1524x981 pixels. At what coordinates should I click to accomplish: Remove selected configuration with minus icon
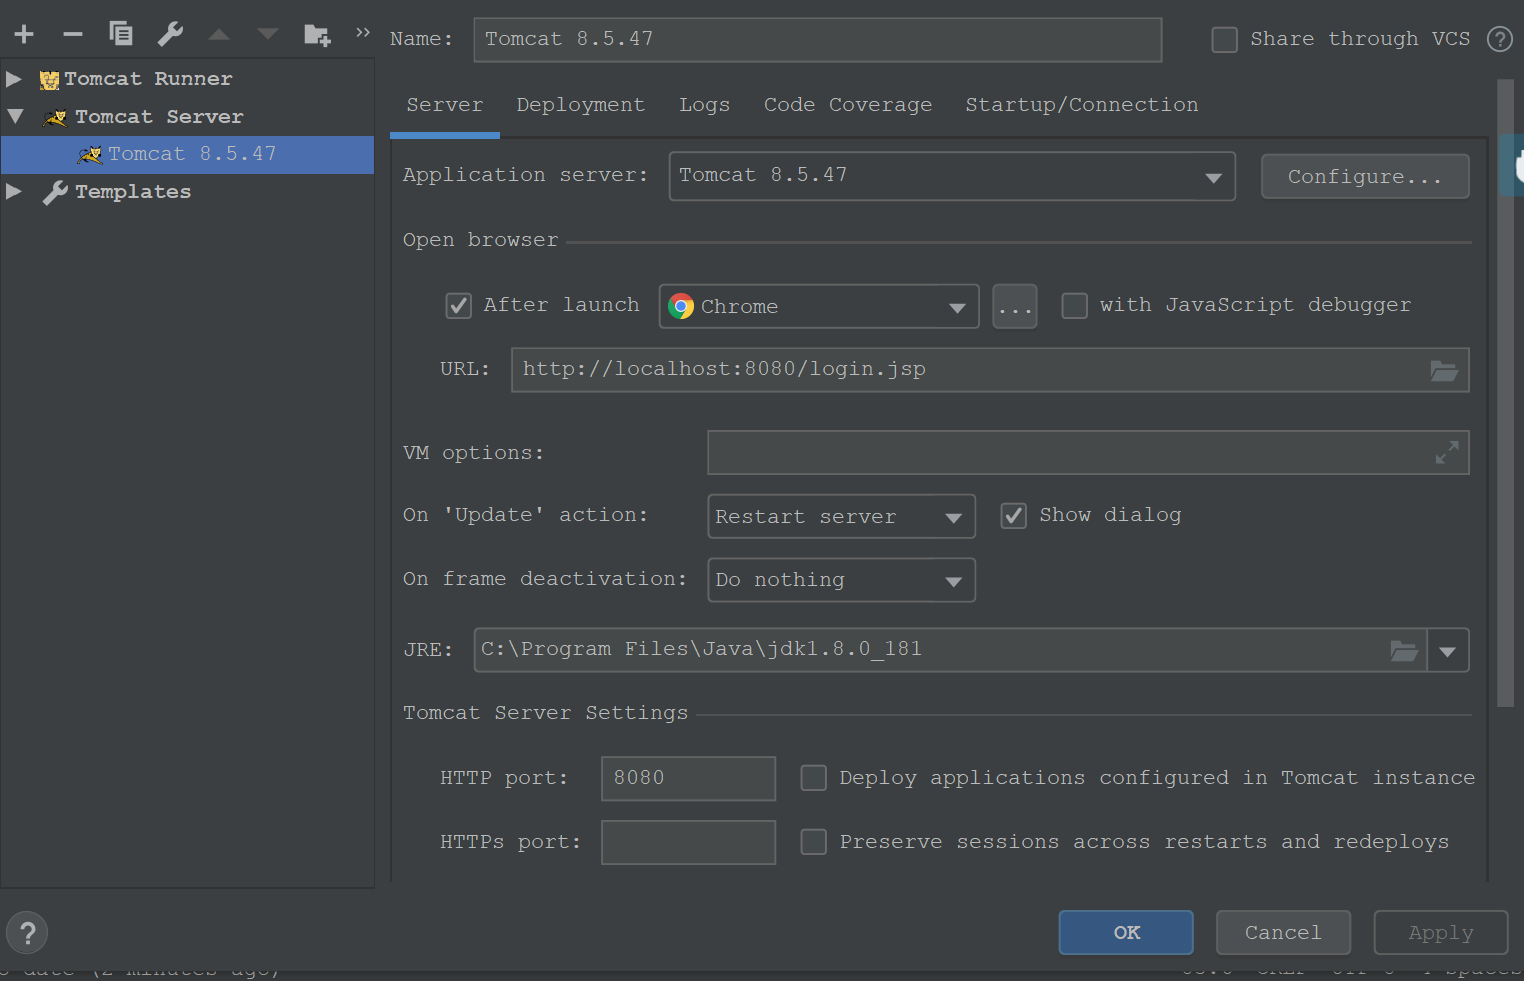point(72,34)
